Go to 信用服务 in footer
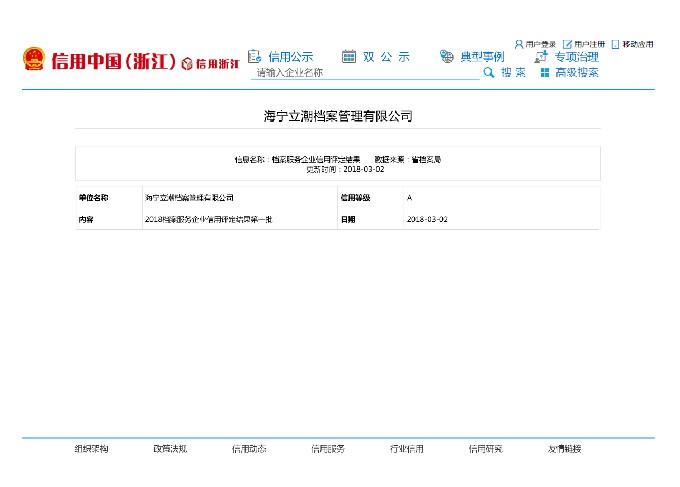680x487 pixels. (328, 449)
